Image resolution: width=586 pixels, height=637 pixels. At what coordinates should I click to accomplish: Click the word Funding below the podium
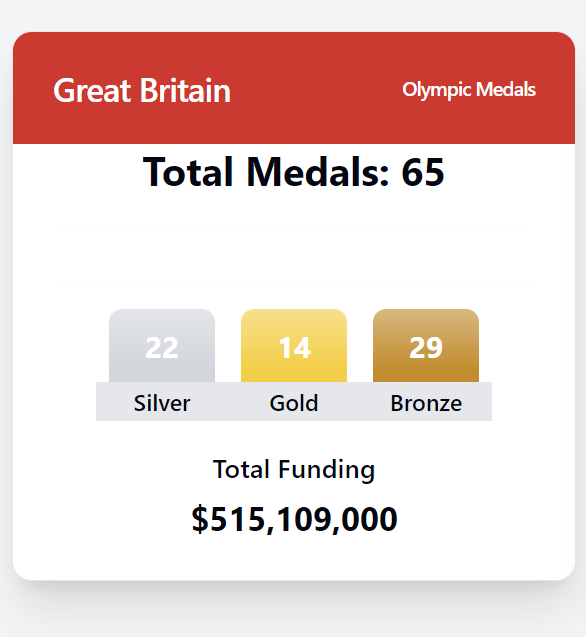(x=326, y=470)
